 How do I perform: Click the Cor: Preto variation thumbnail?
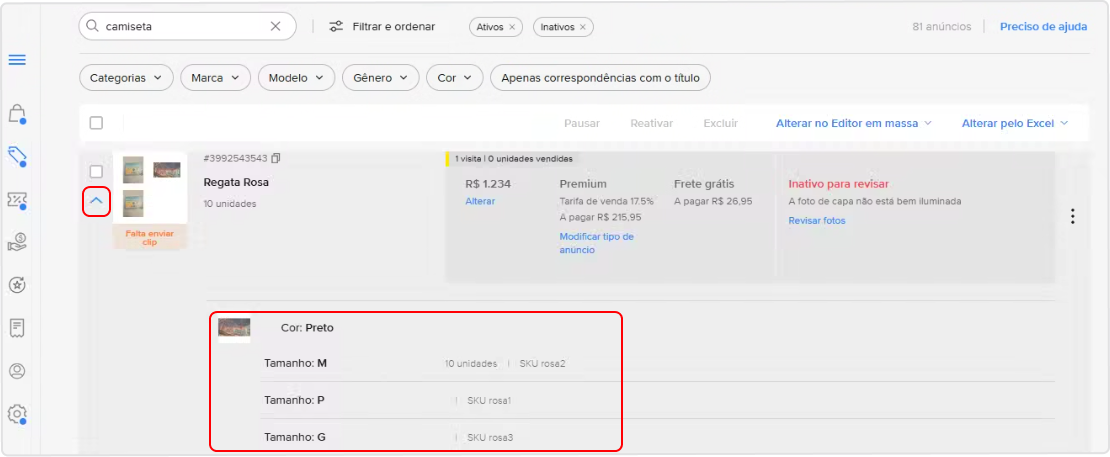[x=234, y=330]
